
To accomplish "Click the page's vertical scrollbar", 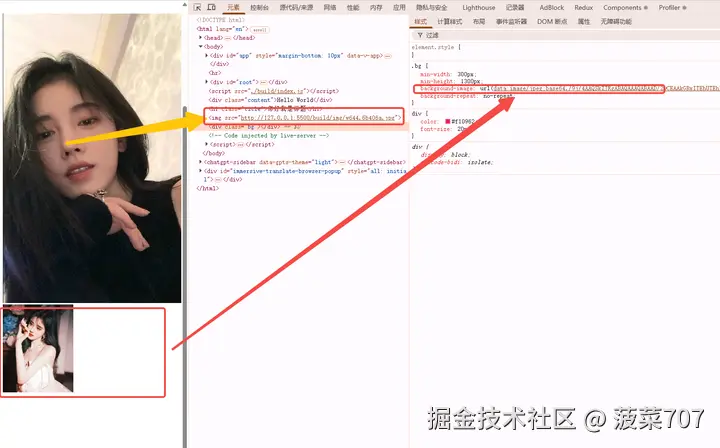I will point(185,275).
